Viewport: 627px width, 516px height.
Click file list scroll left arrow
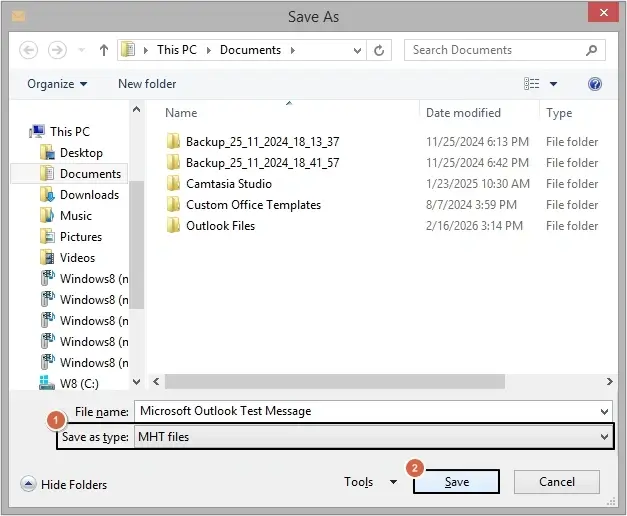tap(156, 382)
